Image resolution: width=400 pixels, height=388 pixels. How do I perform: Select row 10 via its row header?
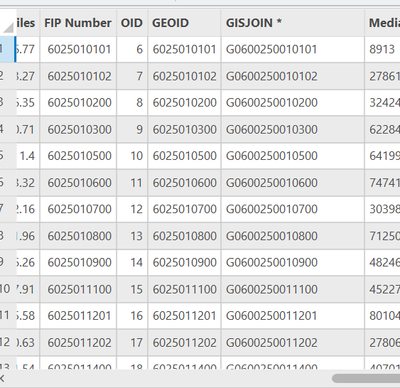7,289
